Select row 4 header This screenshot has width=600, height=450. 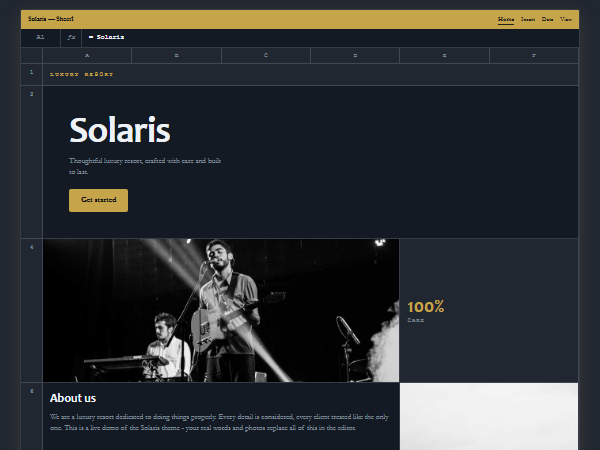click(x=32, y=310)
